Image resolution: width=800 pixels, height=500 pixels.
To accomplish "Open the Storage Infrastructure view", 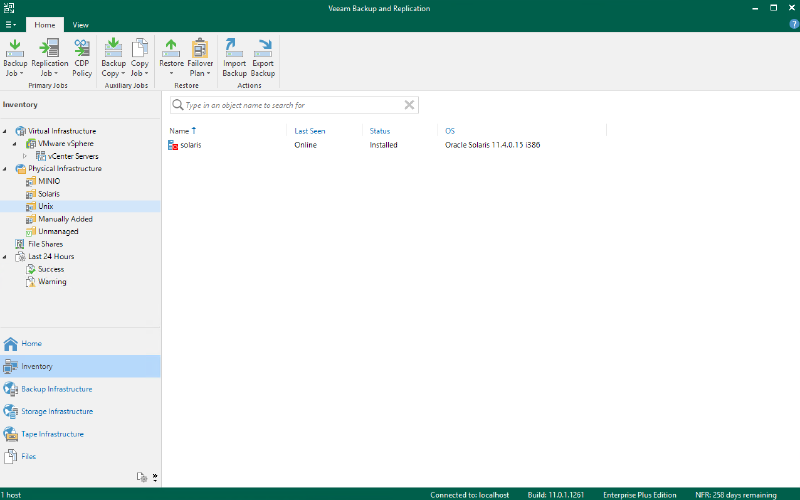I will [x=80, y=411].
